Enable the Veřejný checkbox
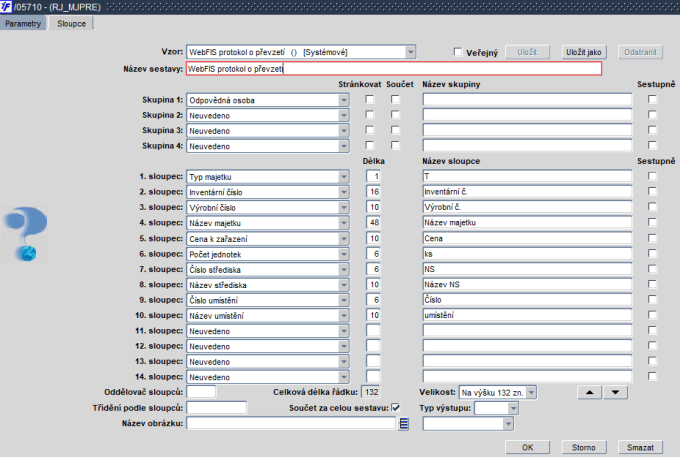 458,52
